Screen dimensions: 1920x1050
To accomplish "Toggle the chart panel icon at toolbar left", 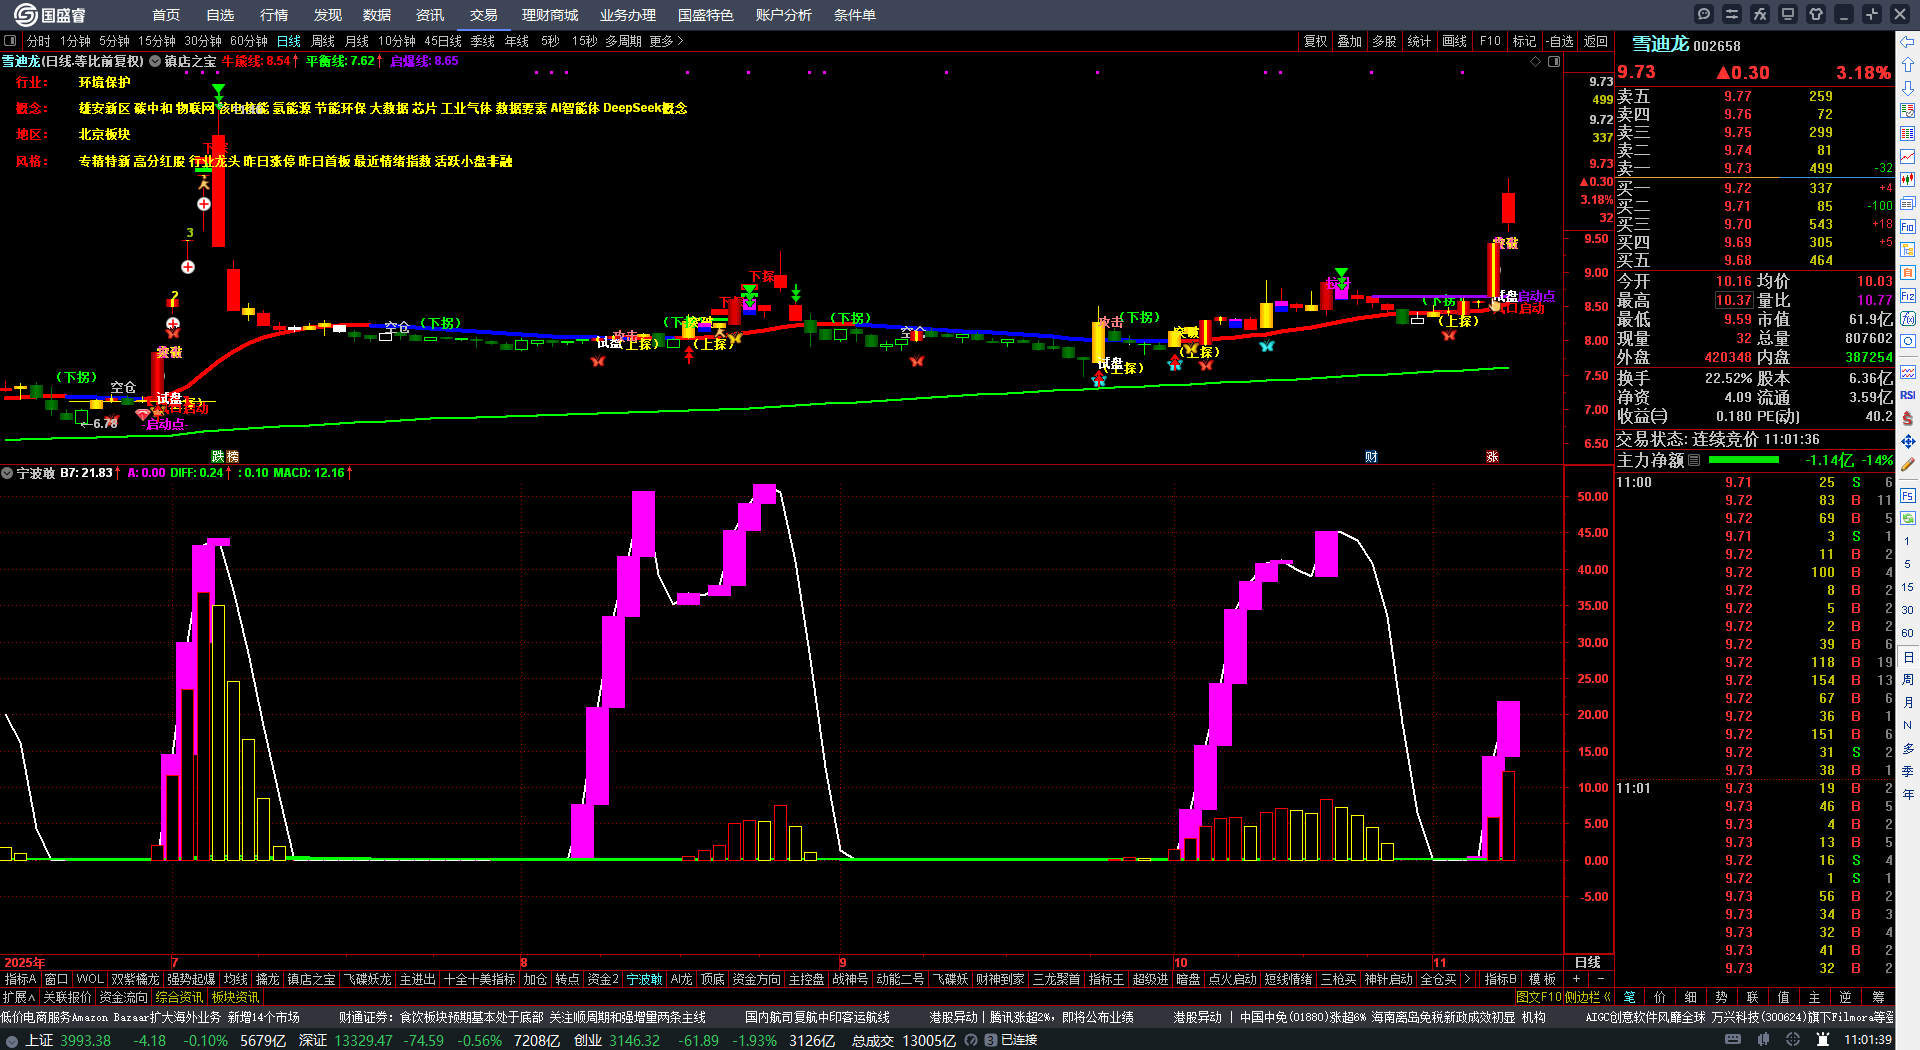I will 10,41.
